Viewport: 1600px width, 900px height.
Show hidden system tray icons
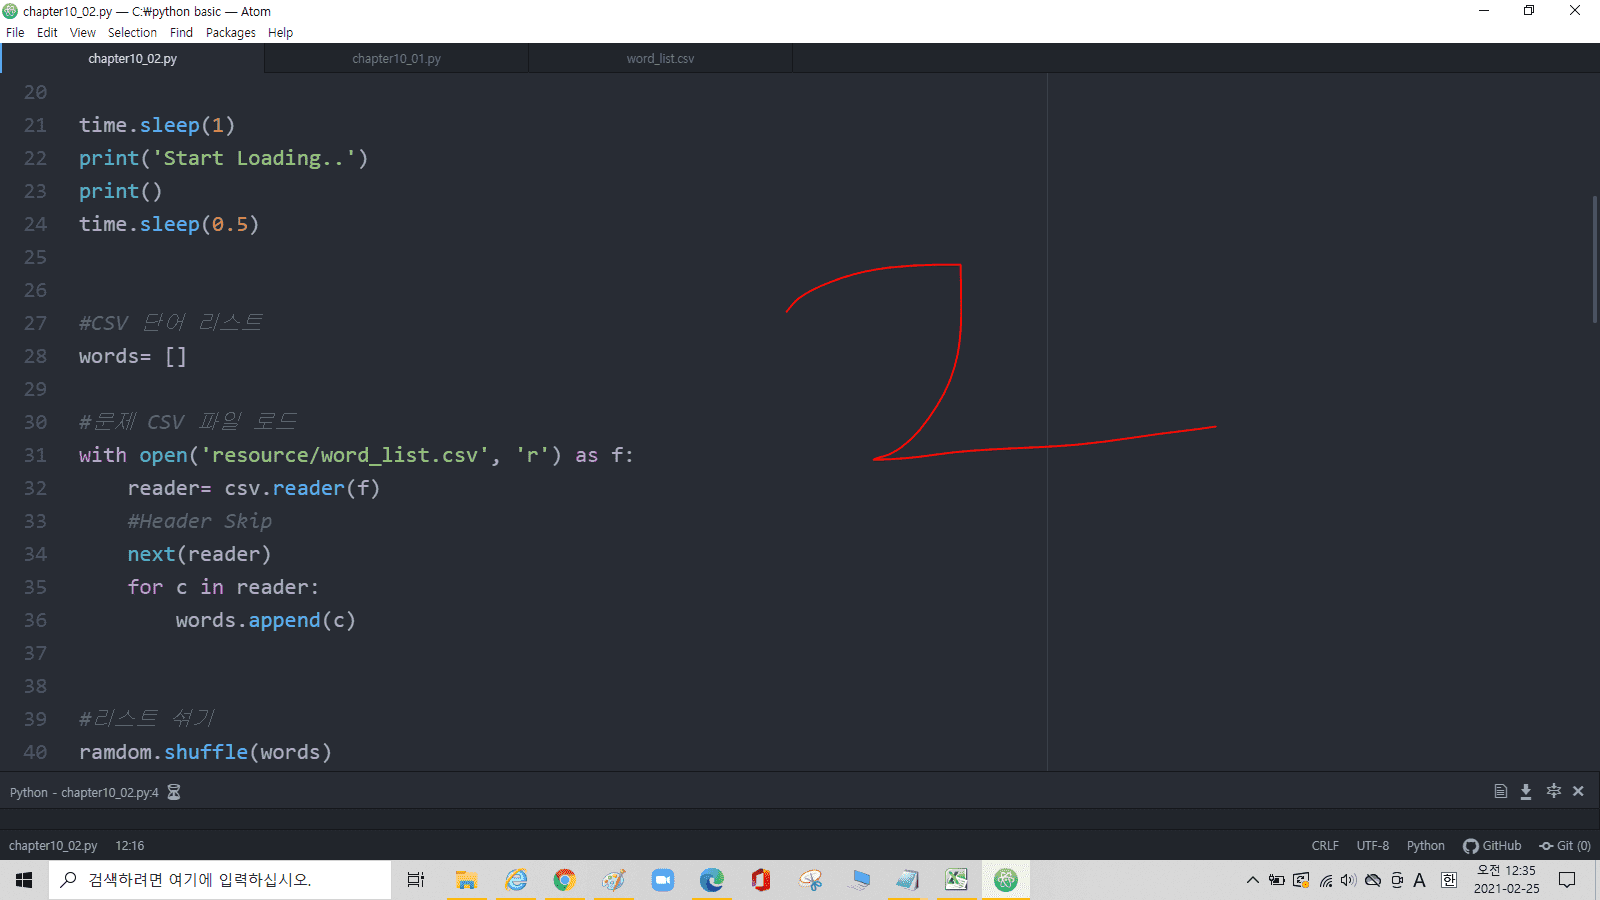pos(1253,880)
